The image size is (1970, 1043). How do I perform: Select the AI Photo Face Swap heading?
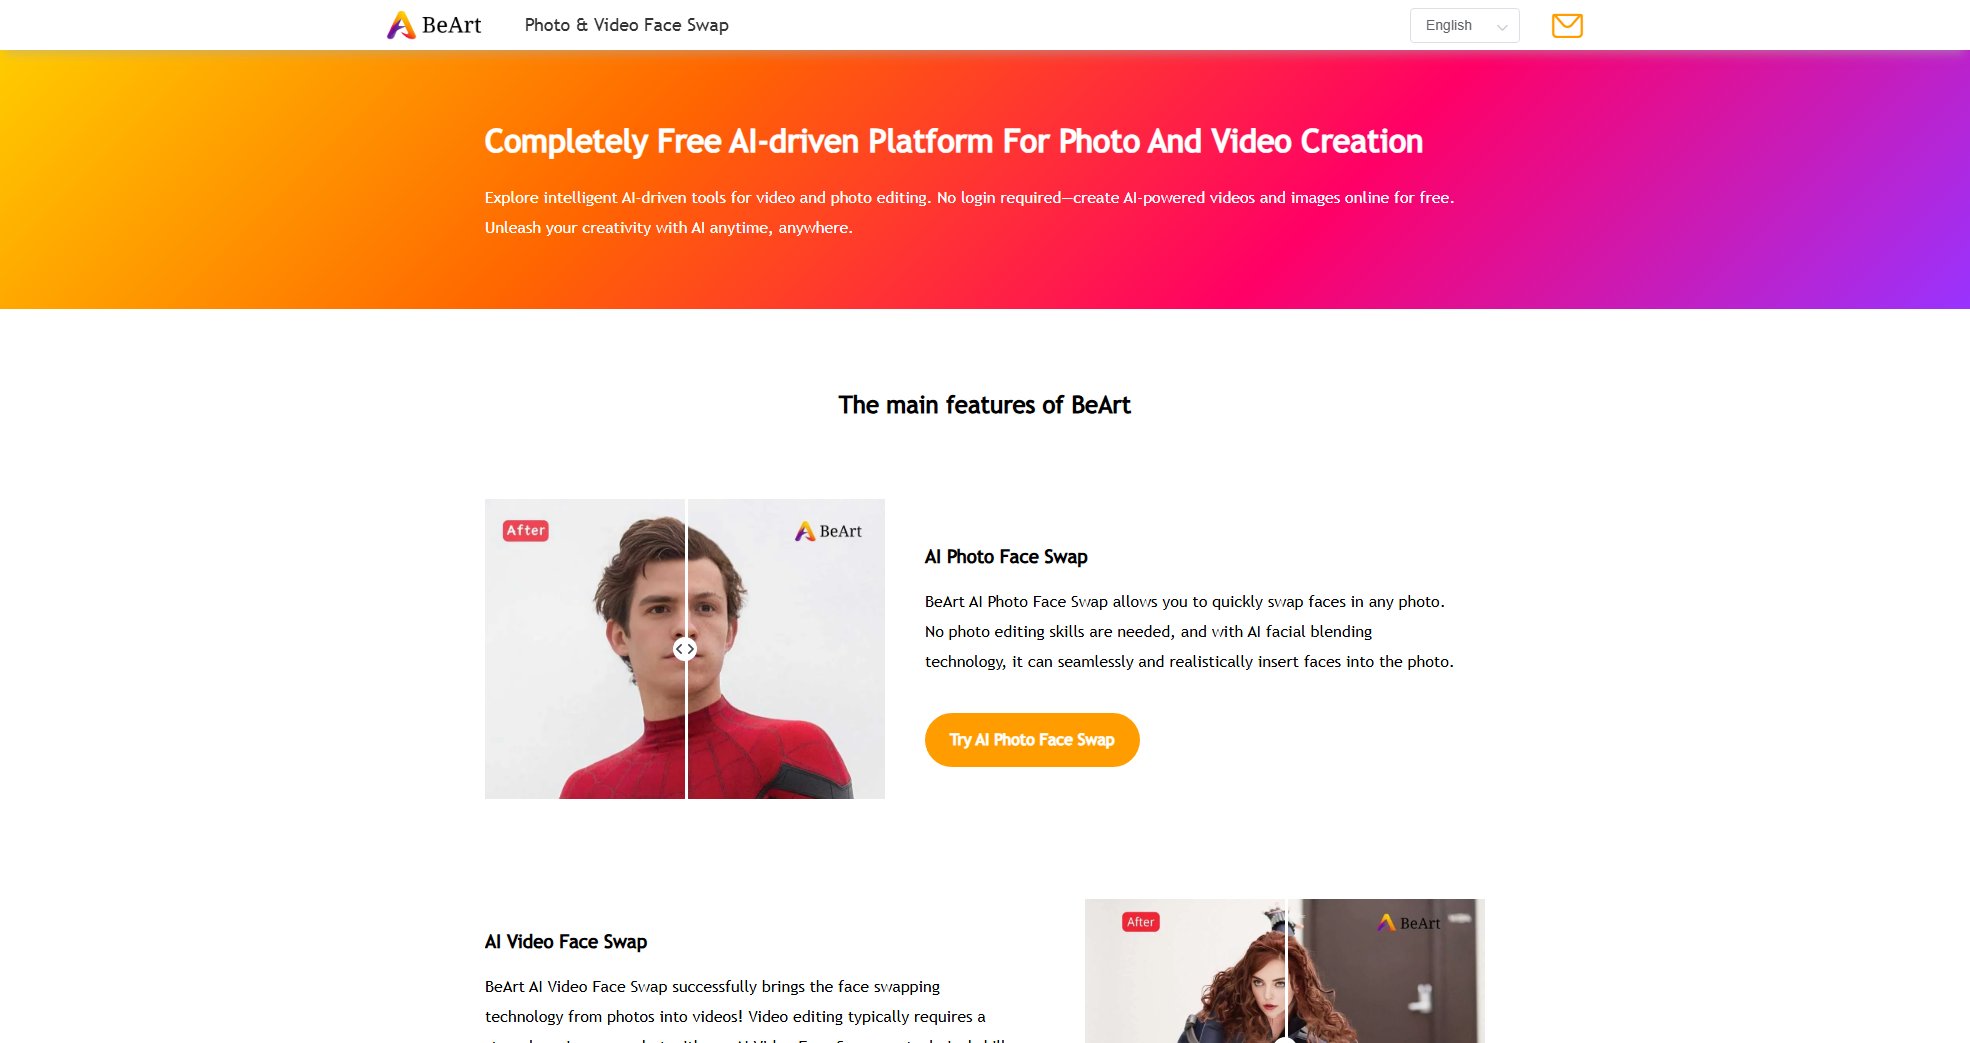(1006, 557)
